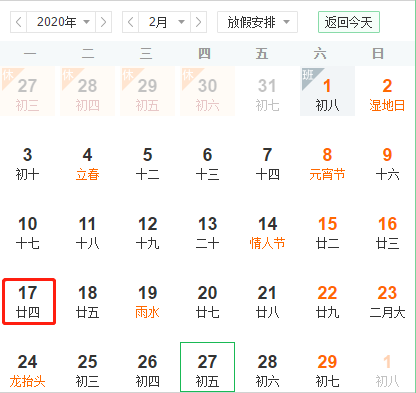Select February 19 雨水 date
The width and height of the screenshot is (416, 393).
click(x=147, y=302)
